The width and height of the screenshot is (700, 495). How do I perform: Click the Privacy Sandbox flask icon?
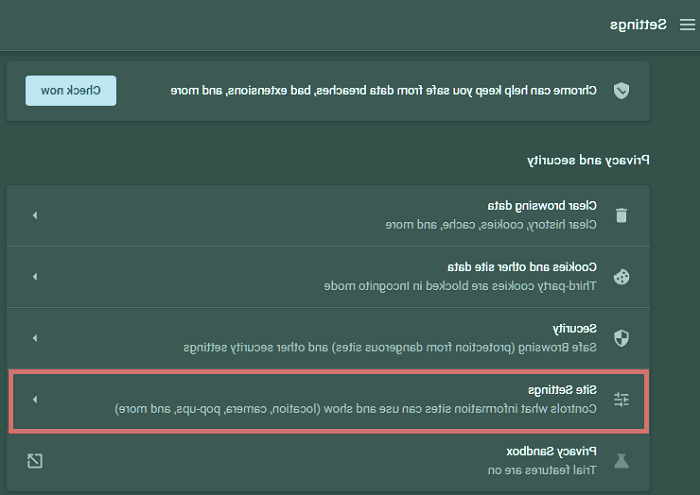click(x=621, y=461)
